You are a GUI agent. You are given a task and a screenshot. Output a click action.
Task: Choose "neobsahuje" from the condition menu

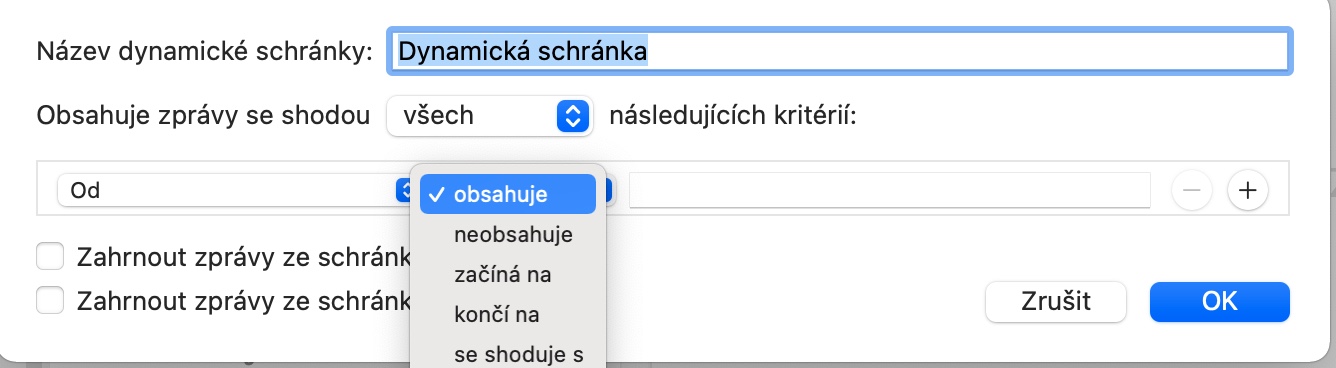pyautogui.click(x=512, y=235)
